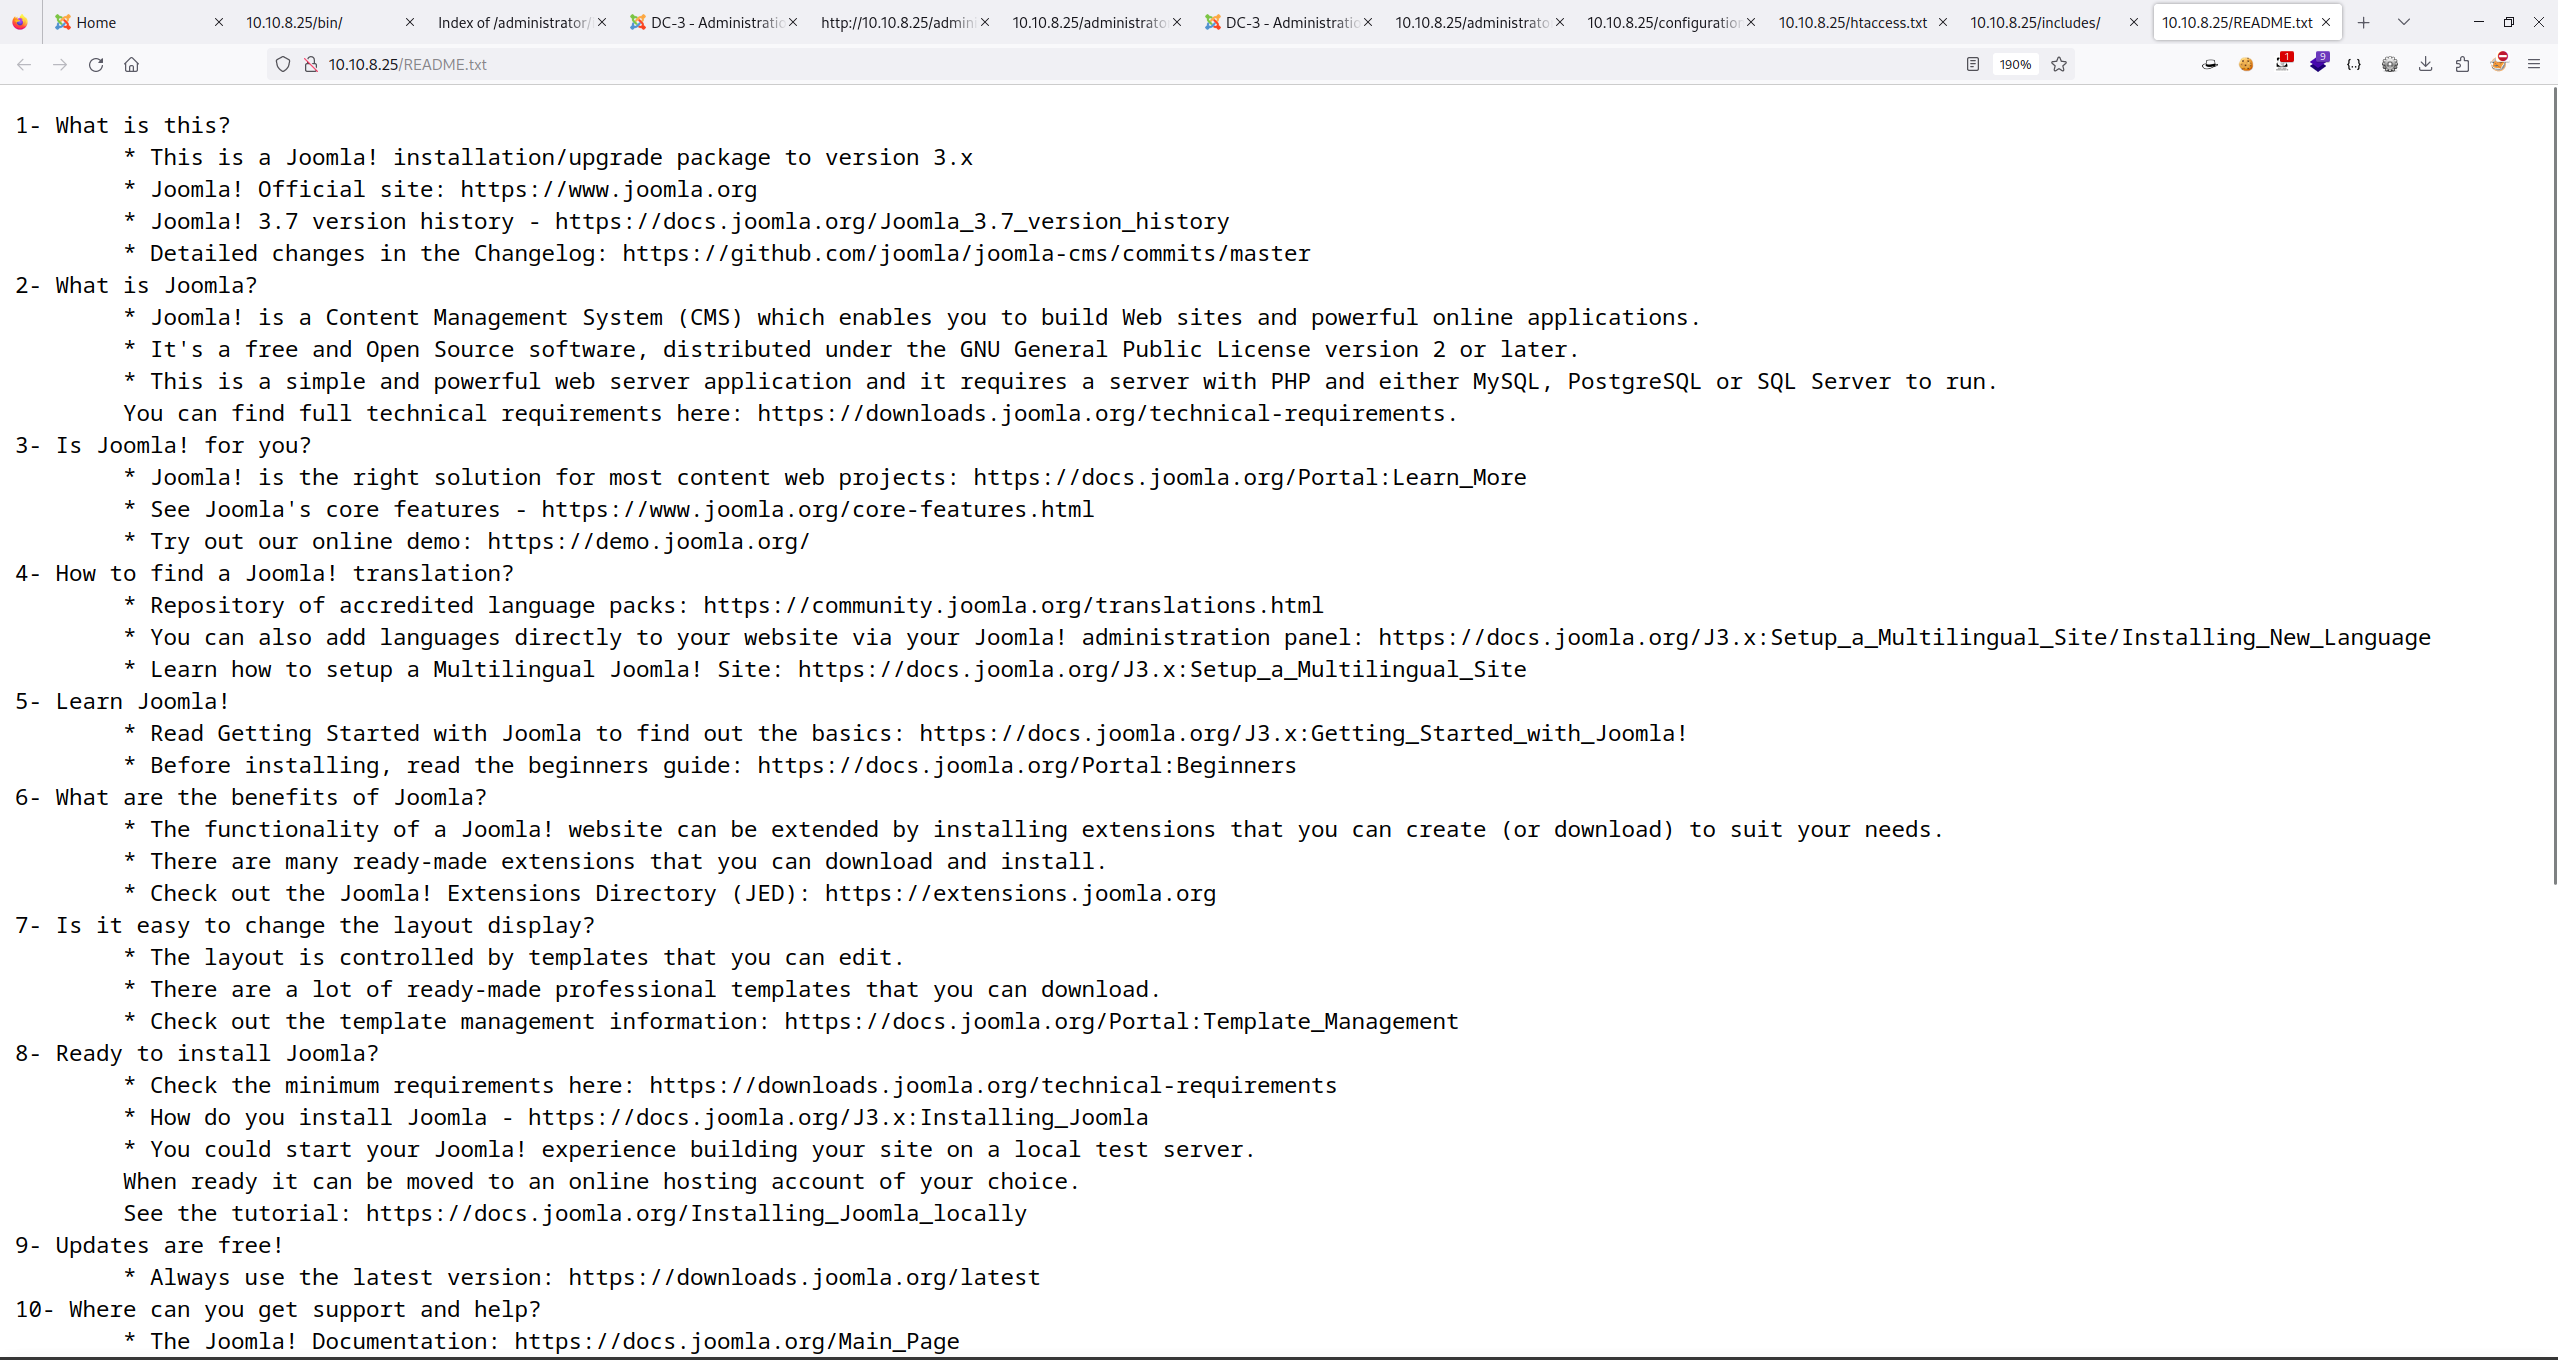The height and width of the screenshot is (1360, 2558).
Task: Close the Index of /administrator/ tab
Action: point(602,22)
